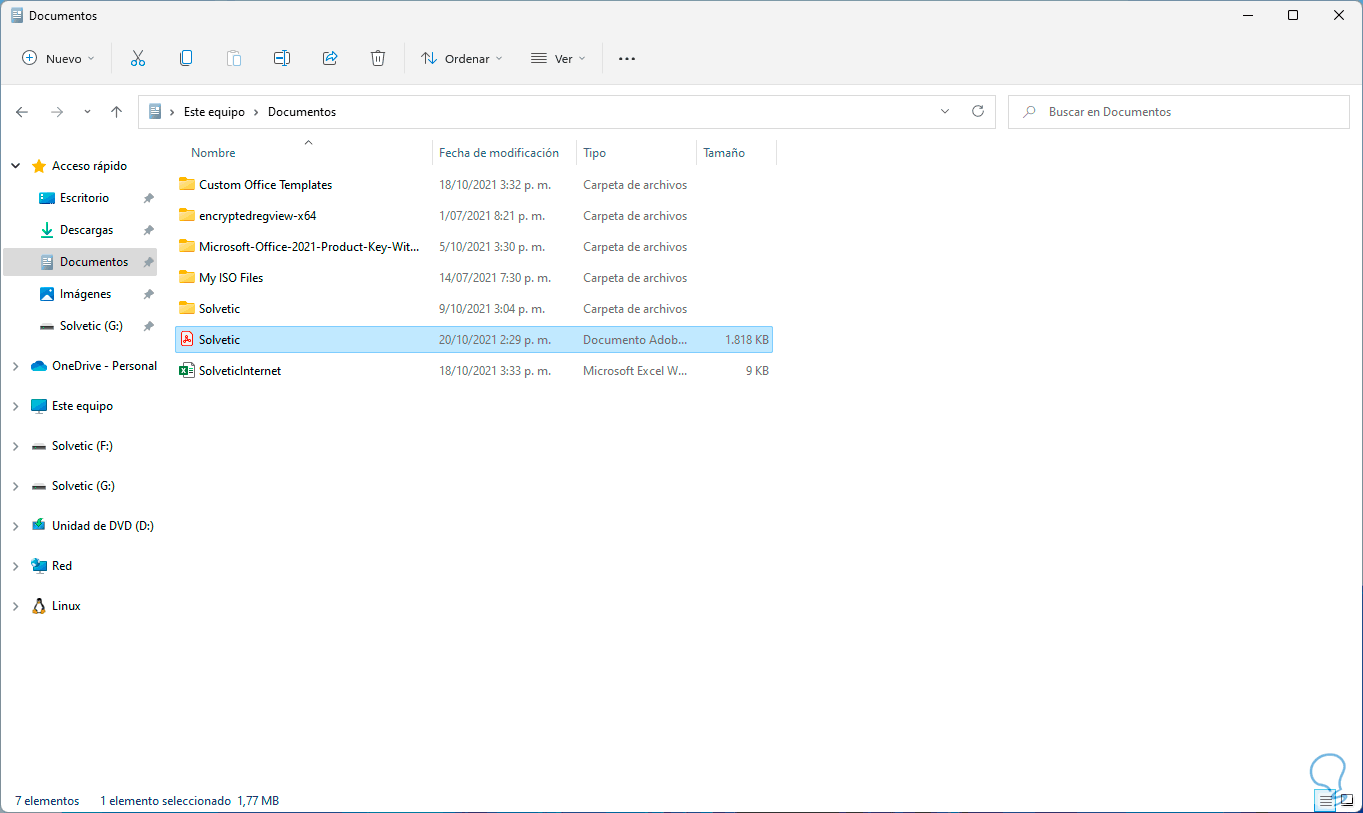Click the OneDrive cloud icon

pos(39,366)
